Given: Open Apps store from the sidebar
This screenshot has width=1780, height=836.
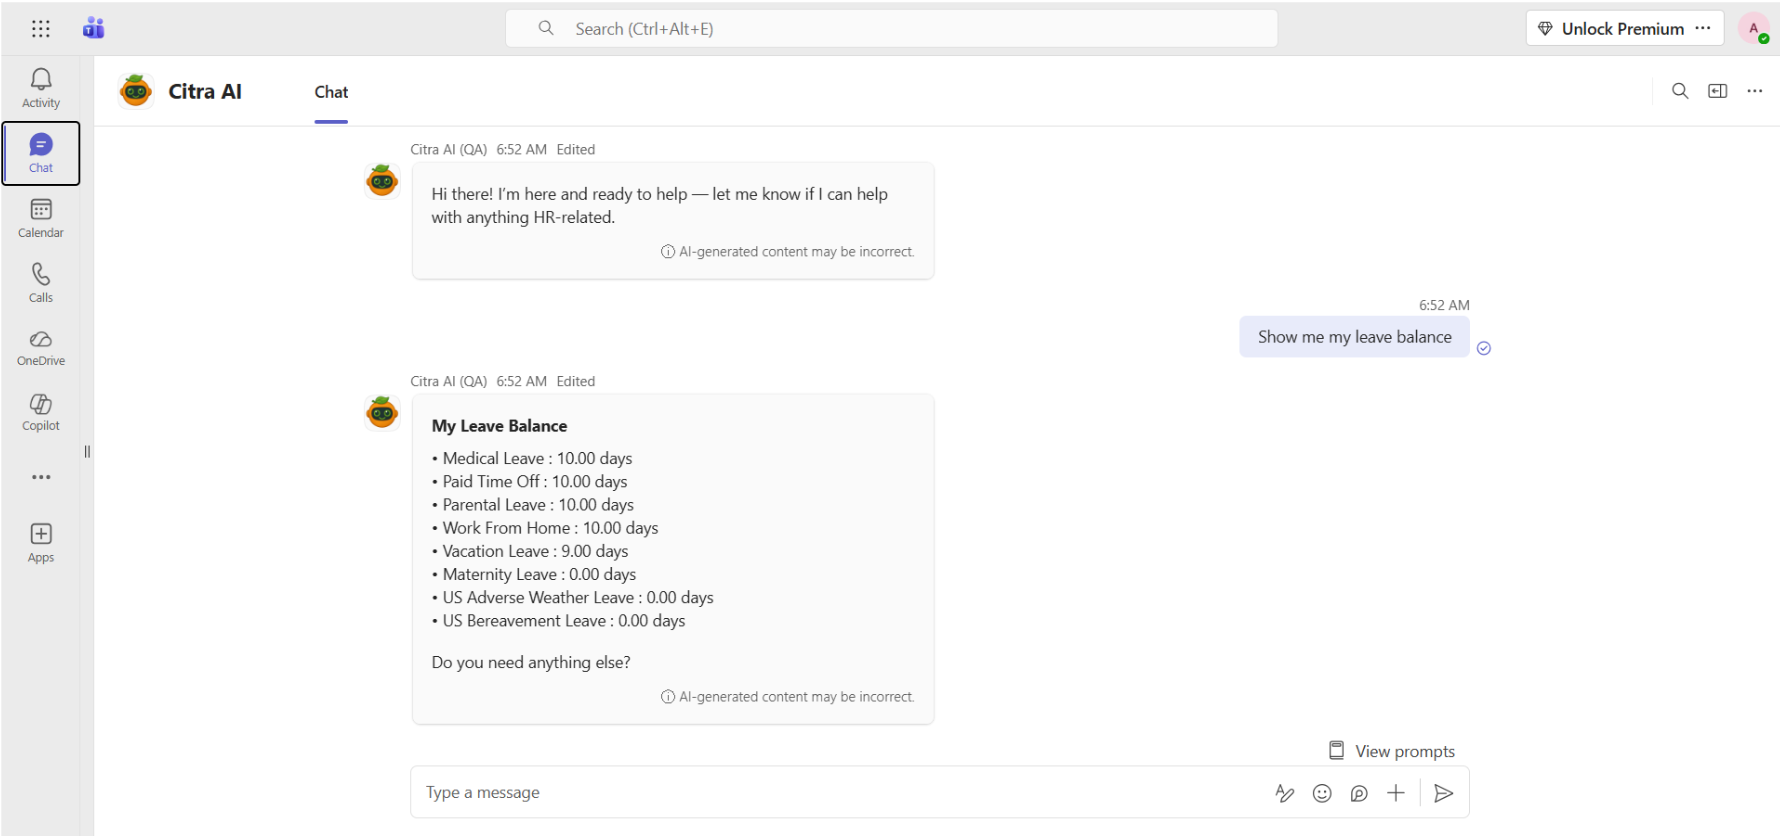Looking at the screenshot, I should 41,543.
